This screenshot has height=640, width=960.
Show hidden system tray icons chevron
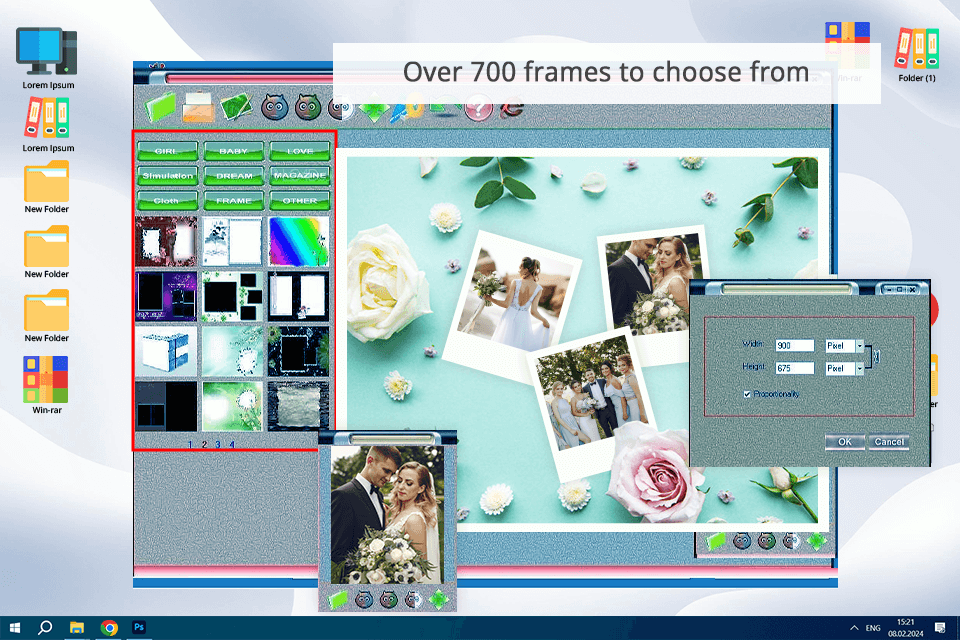[x=853, y=628]
